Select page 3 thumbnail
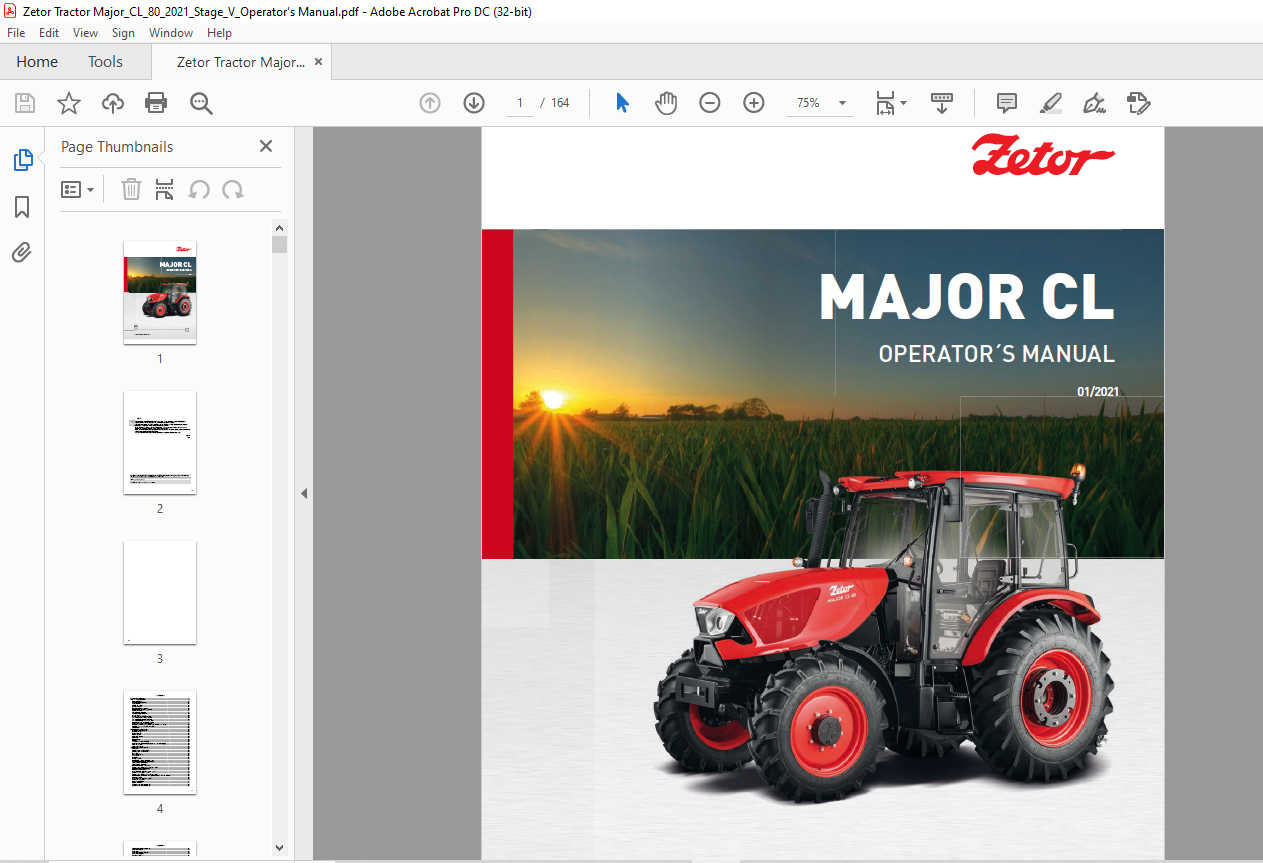The height and width of the screenshot is (863, 1263). (x=160, y=592)
